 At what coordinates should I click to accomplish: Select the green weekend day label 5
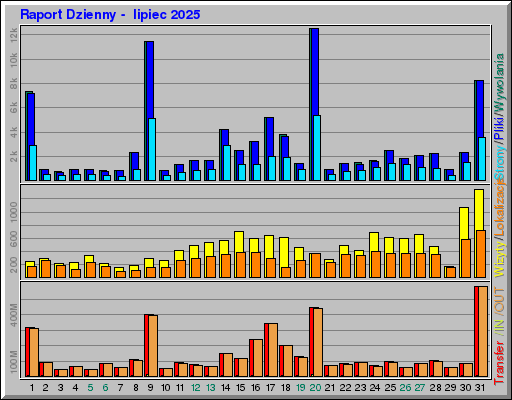91,388
